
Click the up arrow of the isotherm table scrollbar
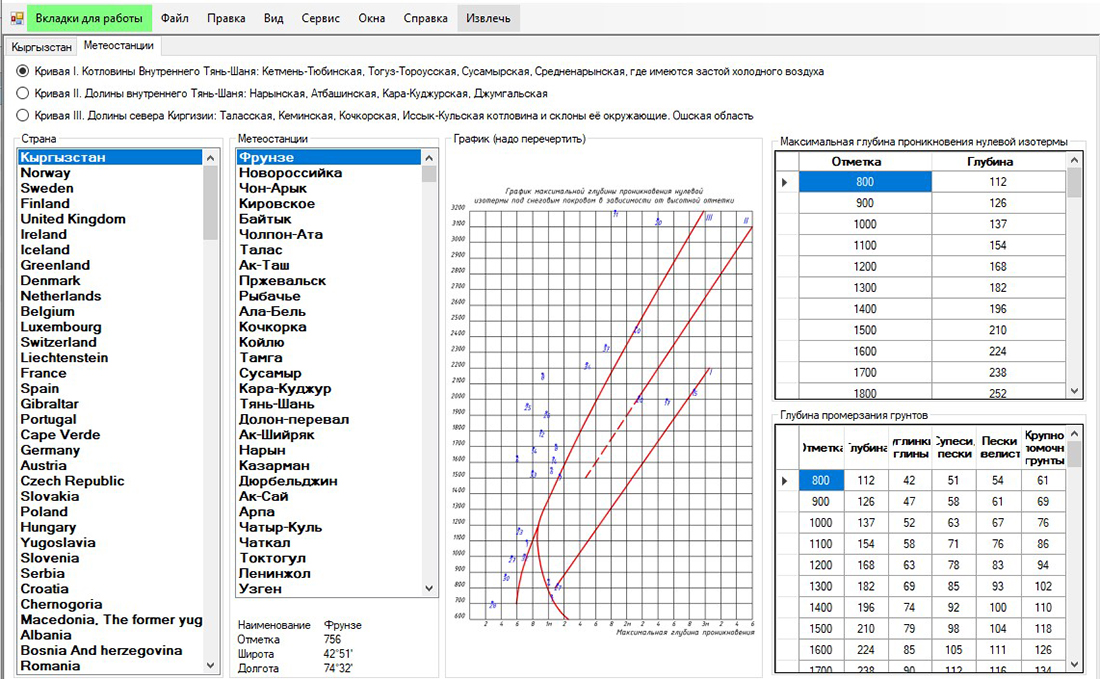pos(1074,161)
